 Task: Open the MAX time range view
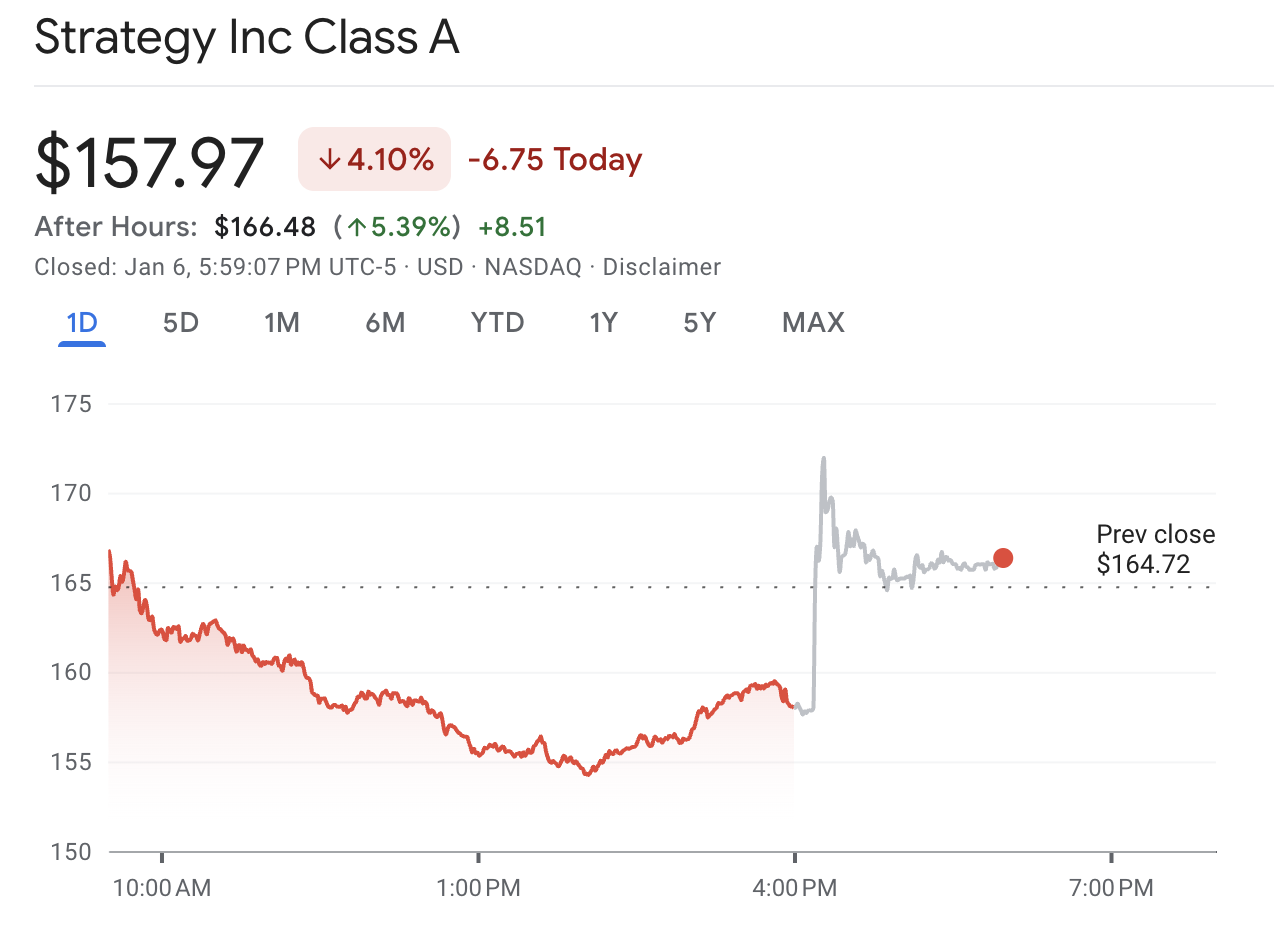(812, 322)
